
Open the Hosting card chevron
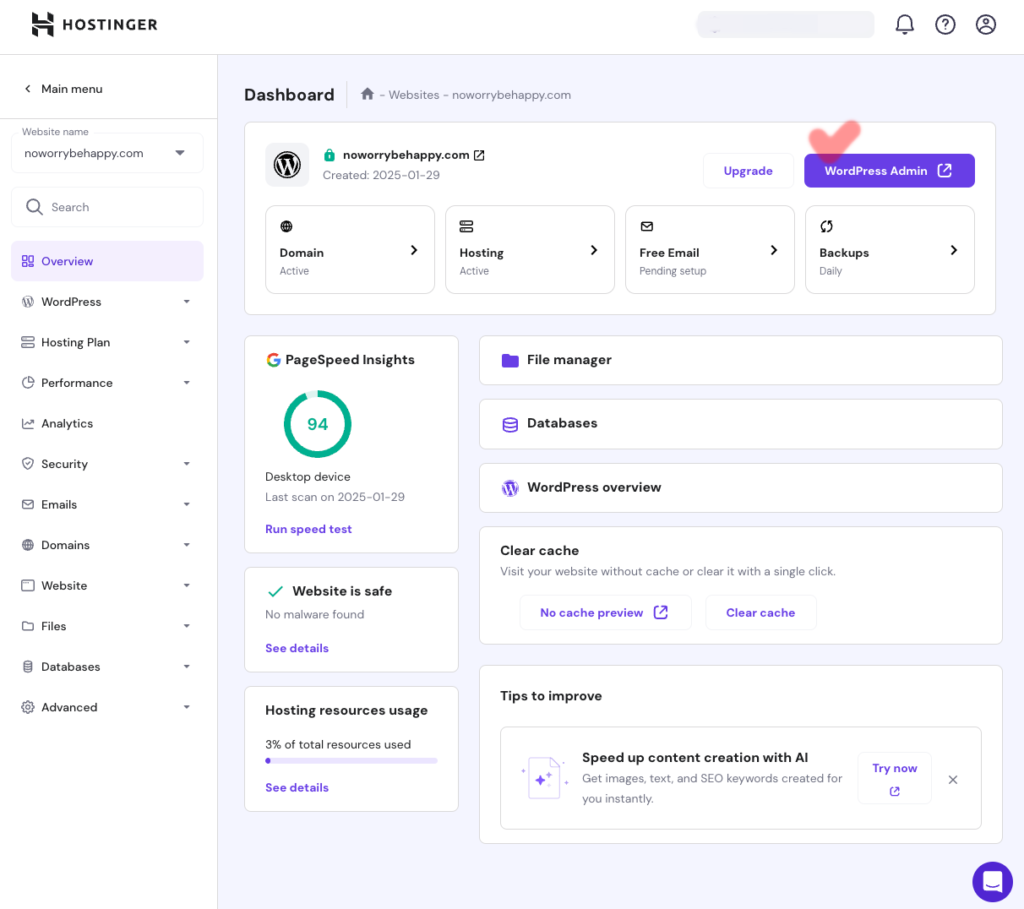(x=594, y=250)
